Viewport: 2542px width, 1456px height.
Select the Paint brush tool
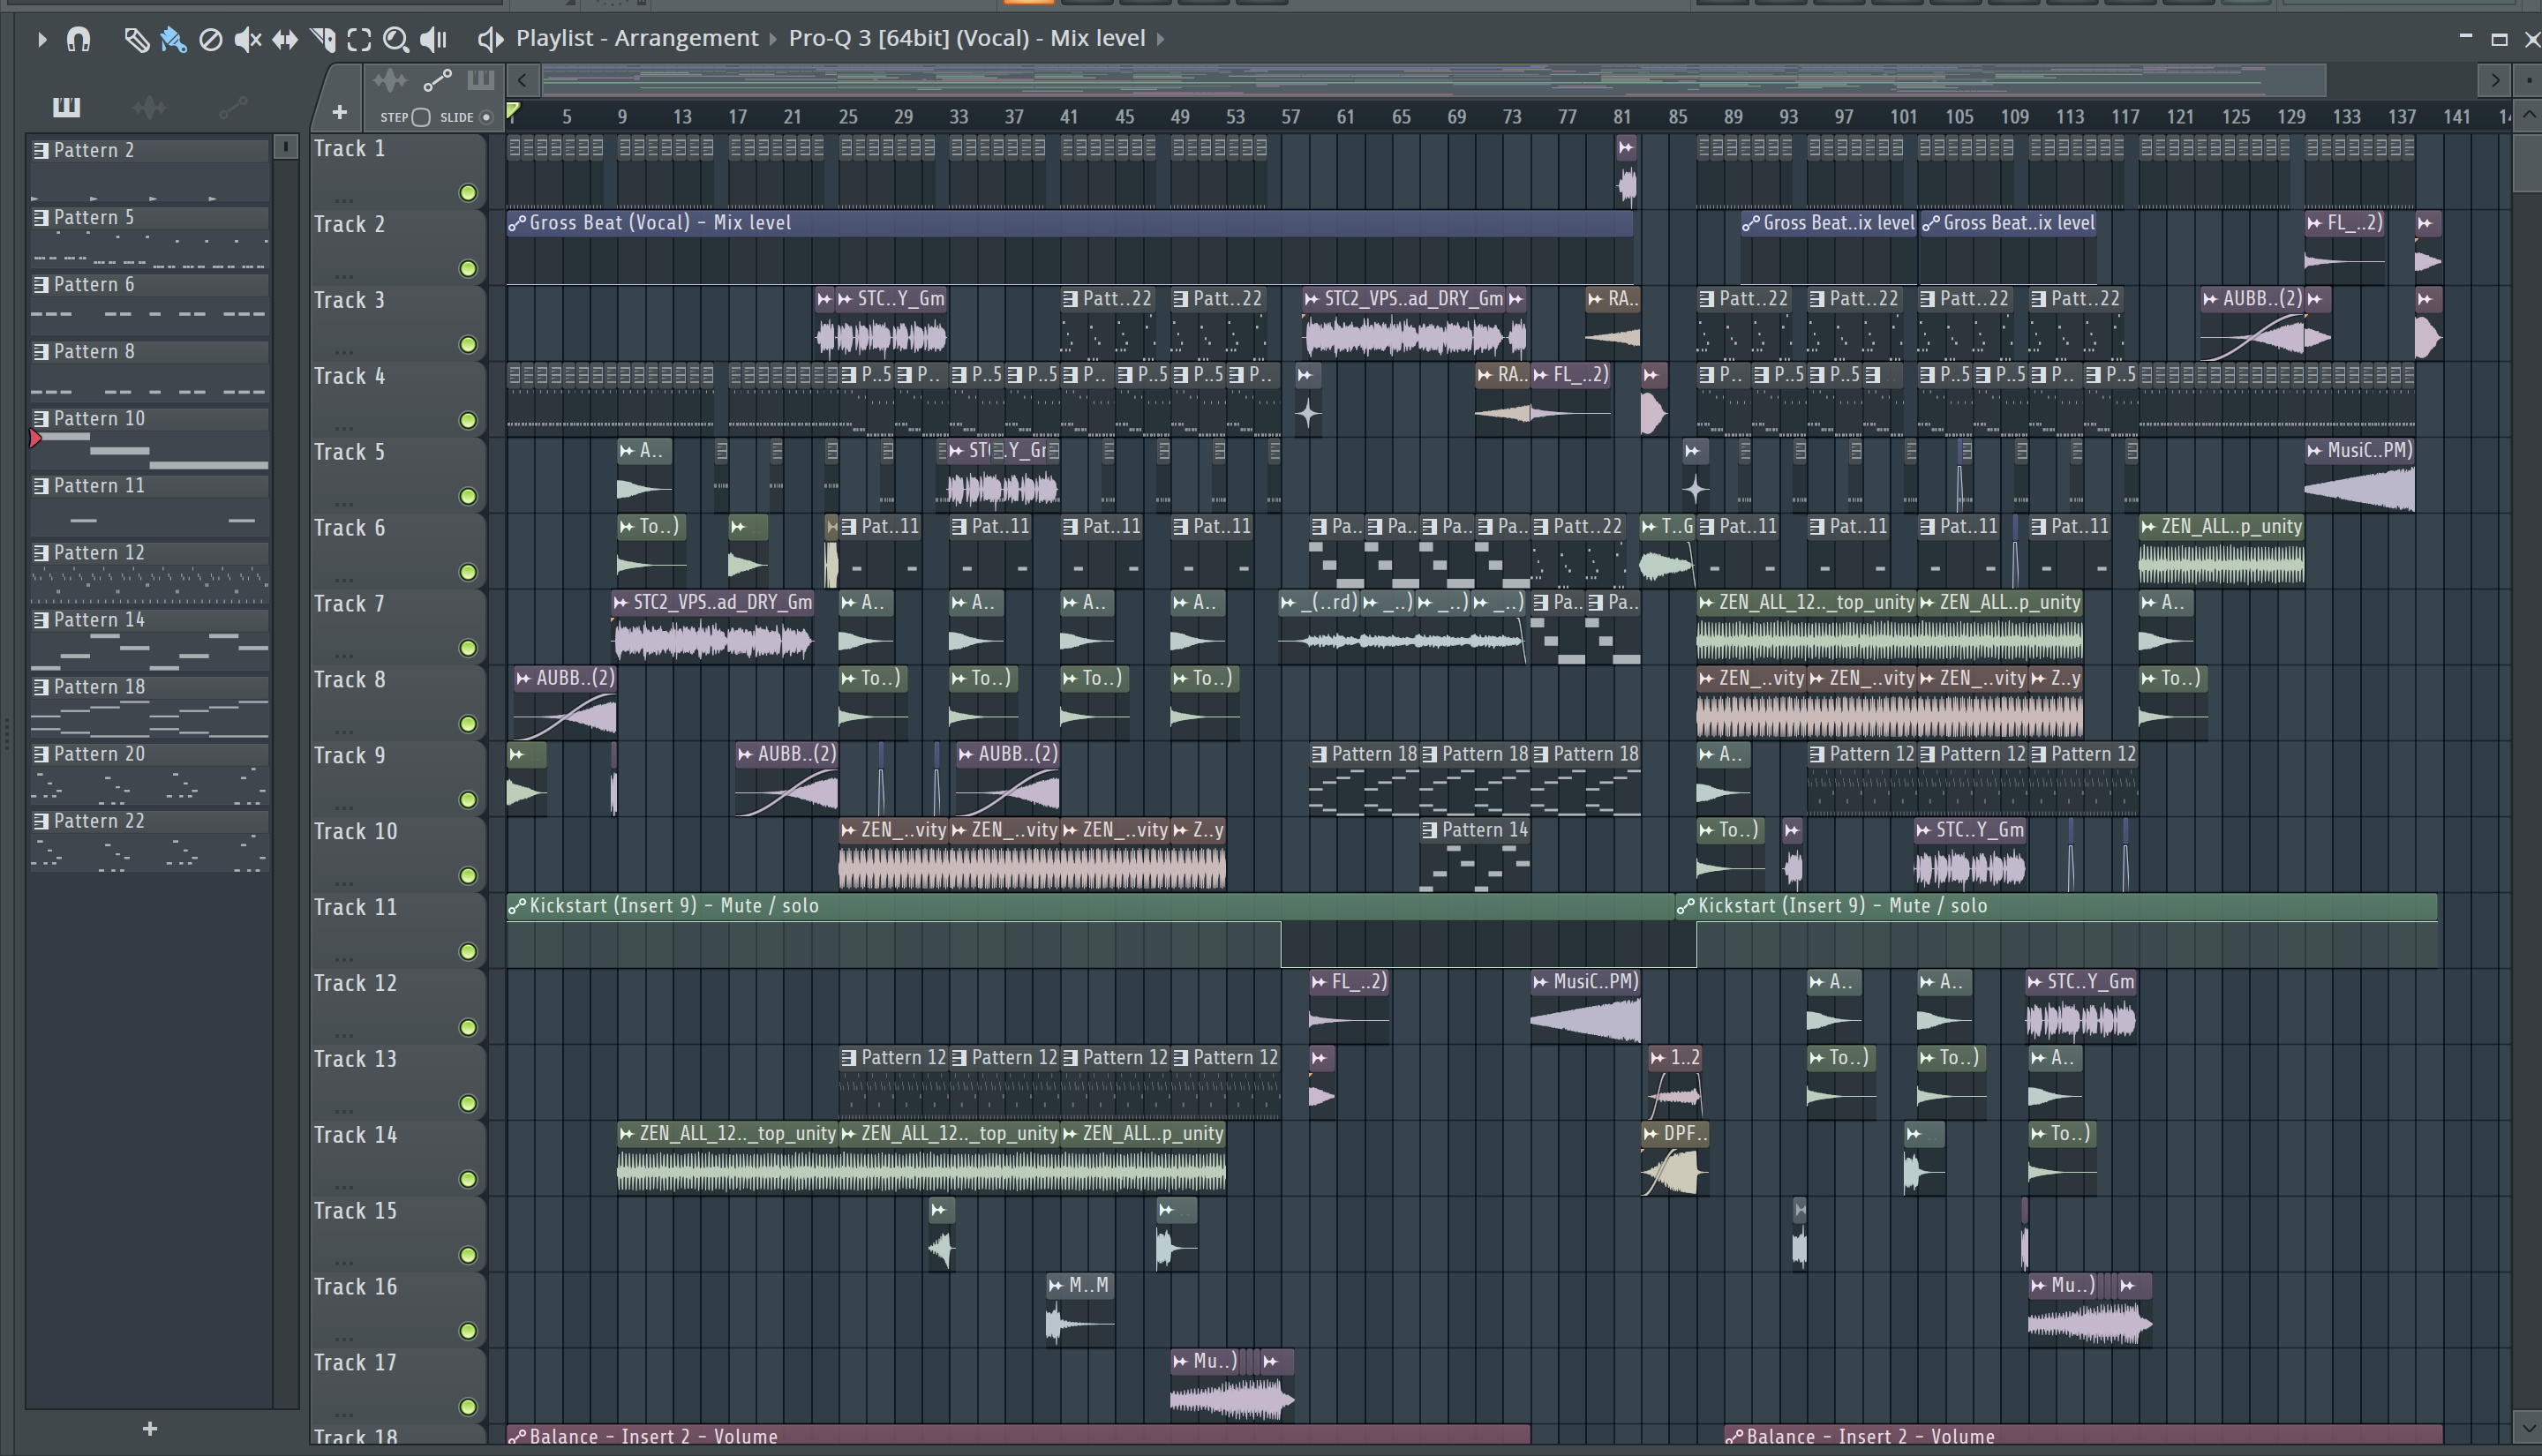pos(173,39)
